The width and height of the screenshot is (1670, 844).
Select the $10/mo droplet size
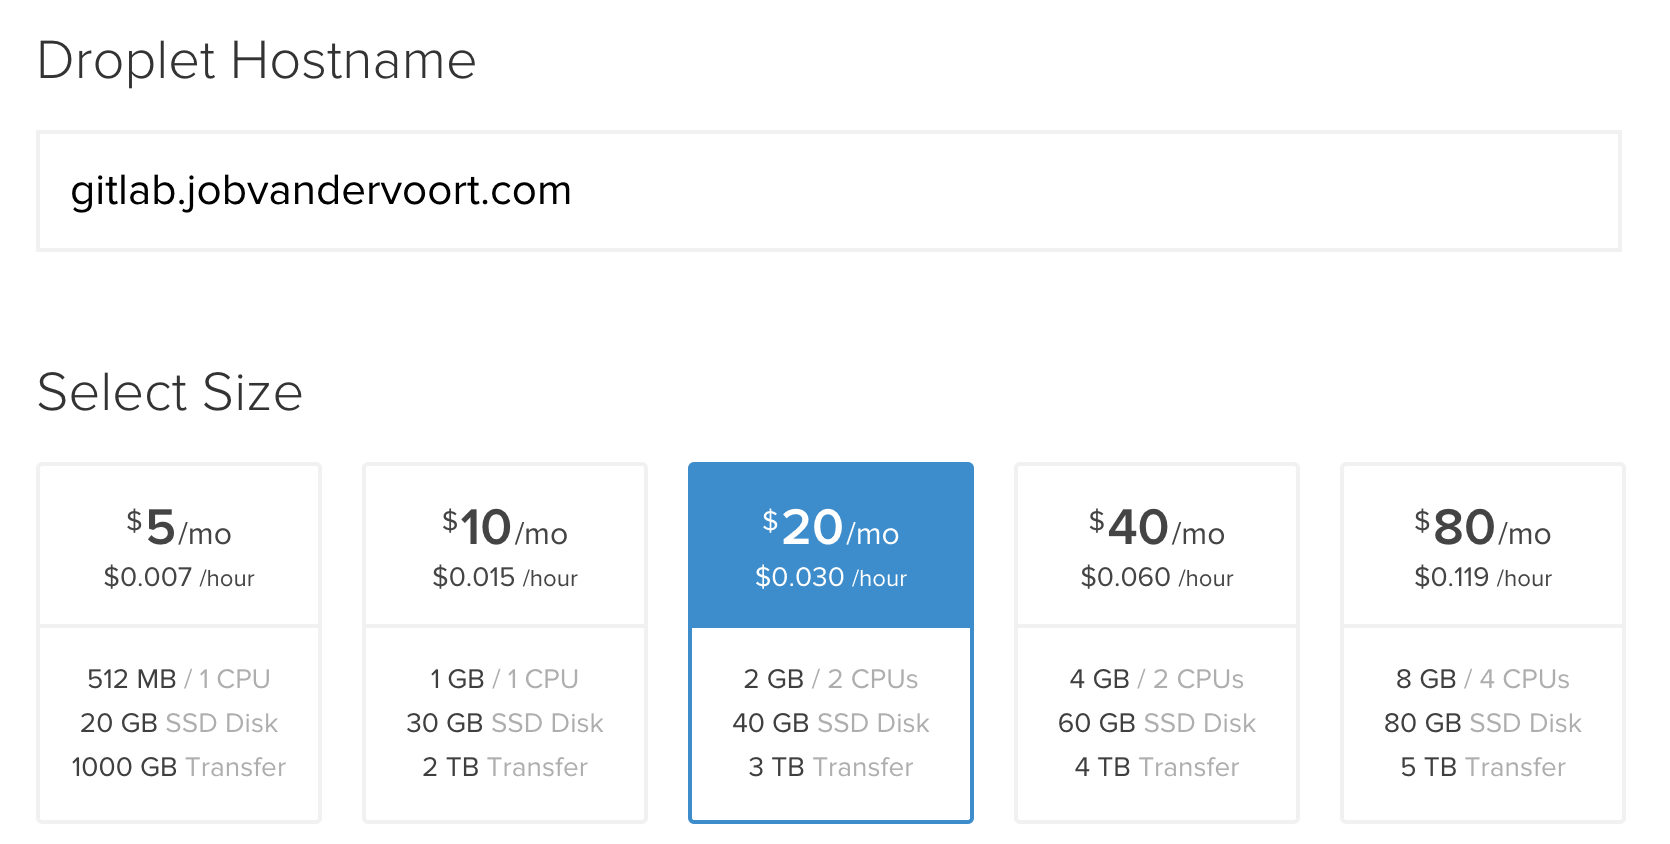click(x=504, y=545)
